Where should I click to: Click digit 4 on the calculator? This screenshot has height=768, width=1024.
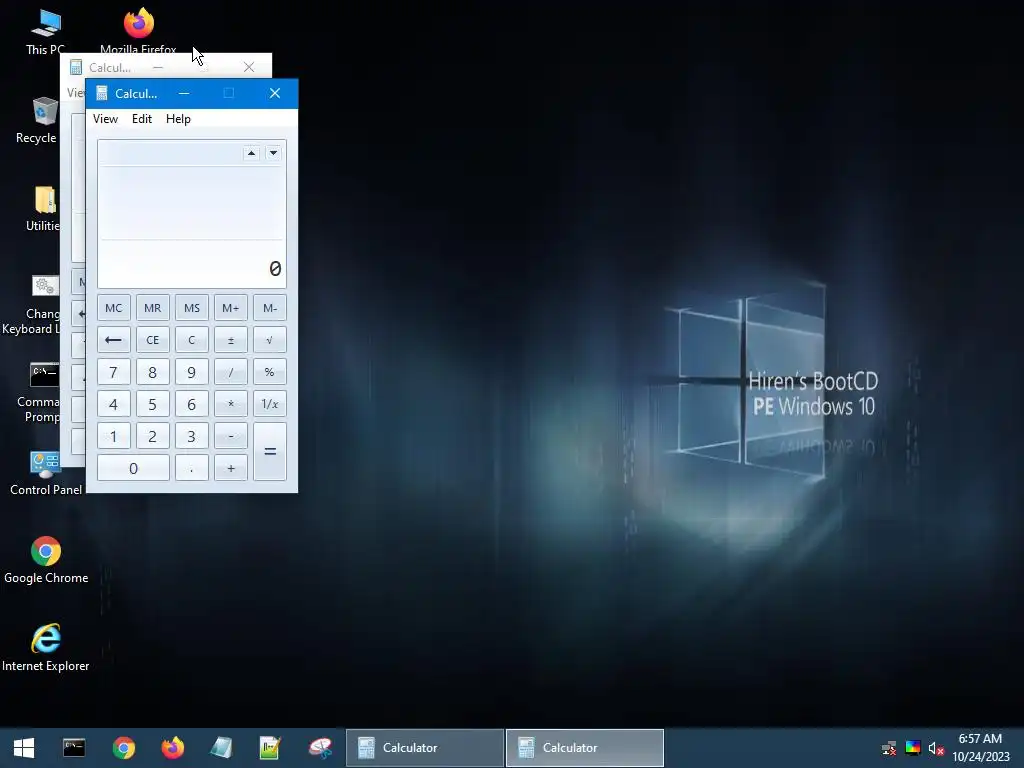click(114, 404)
